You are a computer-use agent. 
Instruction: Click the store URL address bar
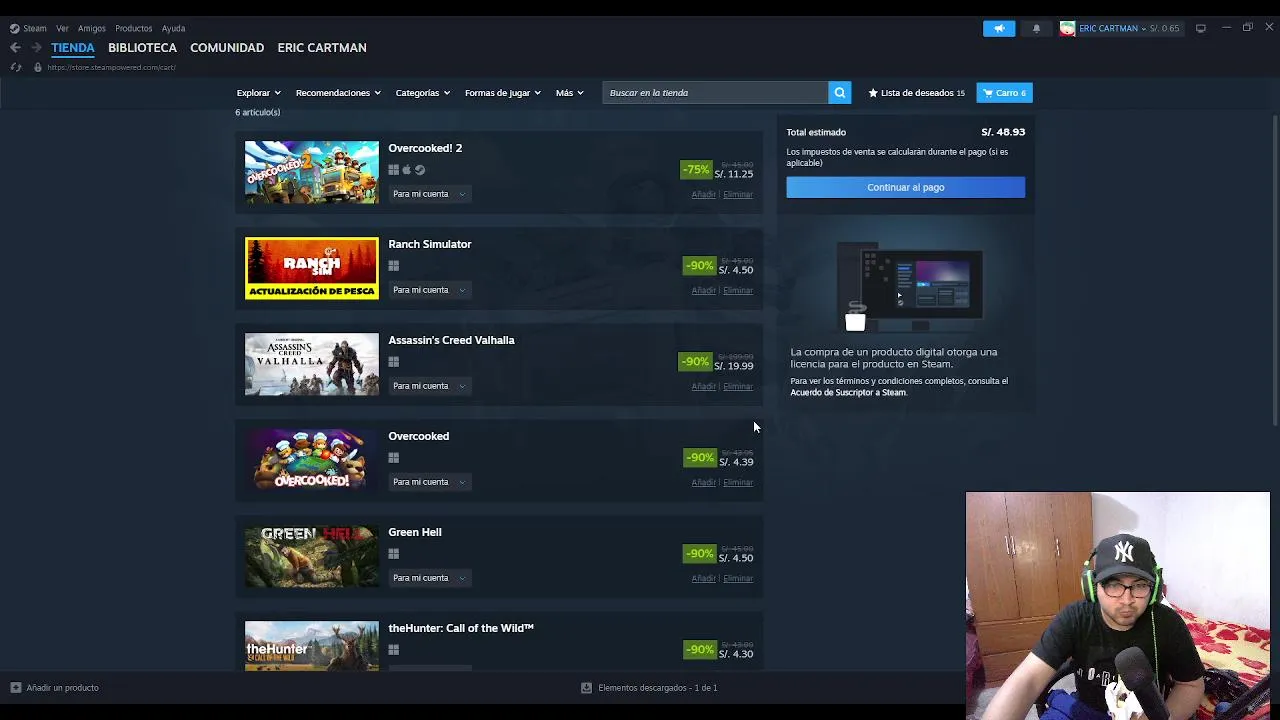point(111,67)
